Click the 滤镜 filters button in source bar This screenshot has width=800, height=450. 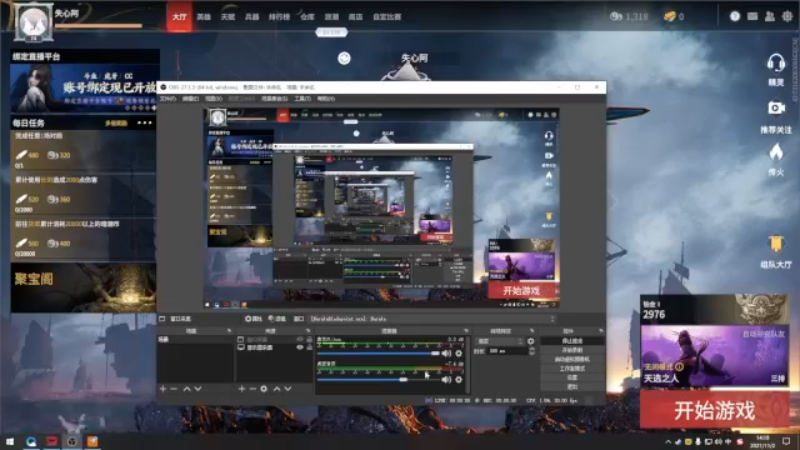tap(277, 319)
